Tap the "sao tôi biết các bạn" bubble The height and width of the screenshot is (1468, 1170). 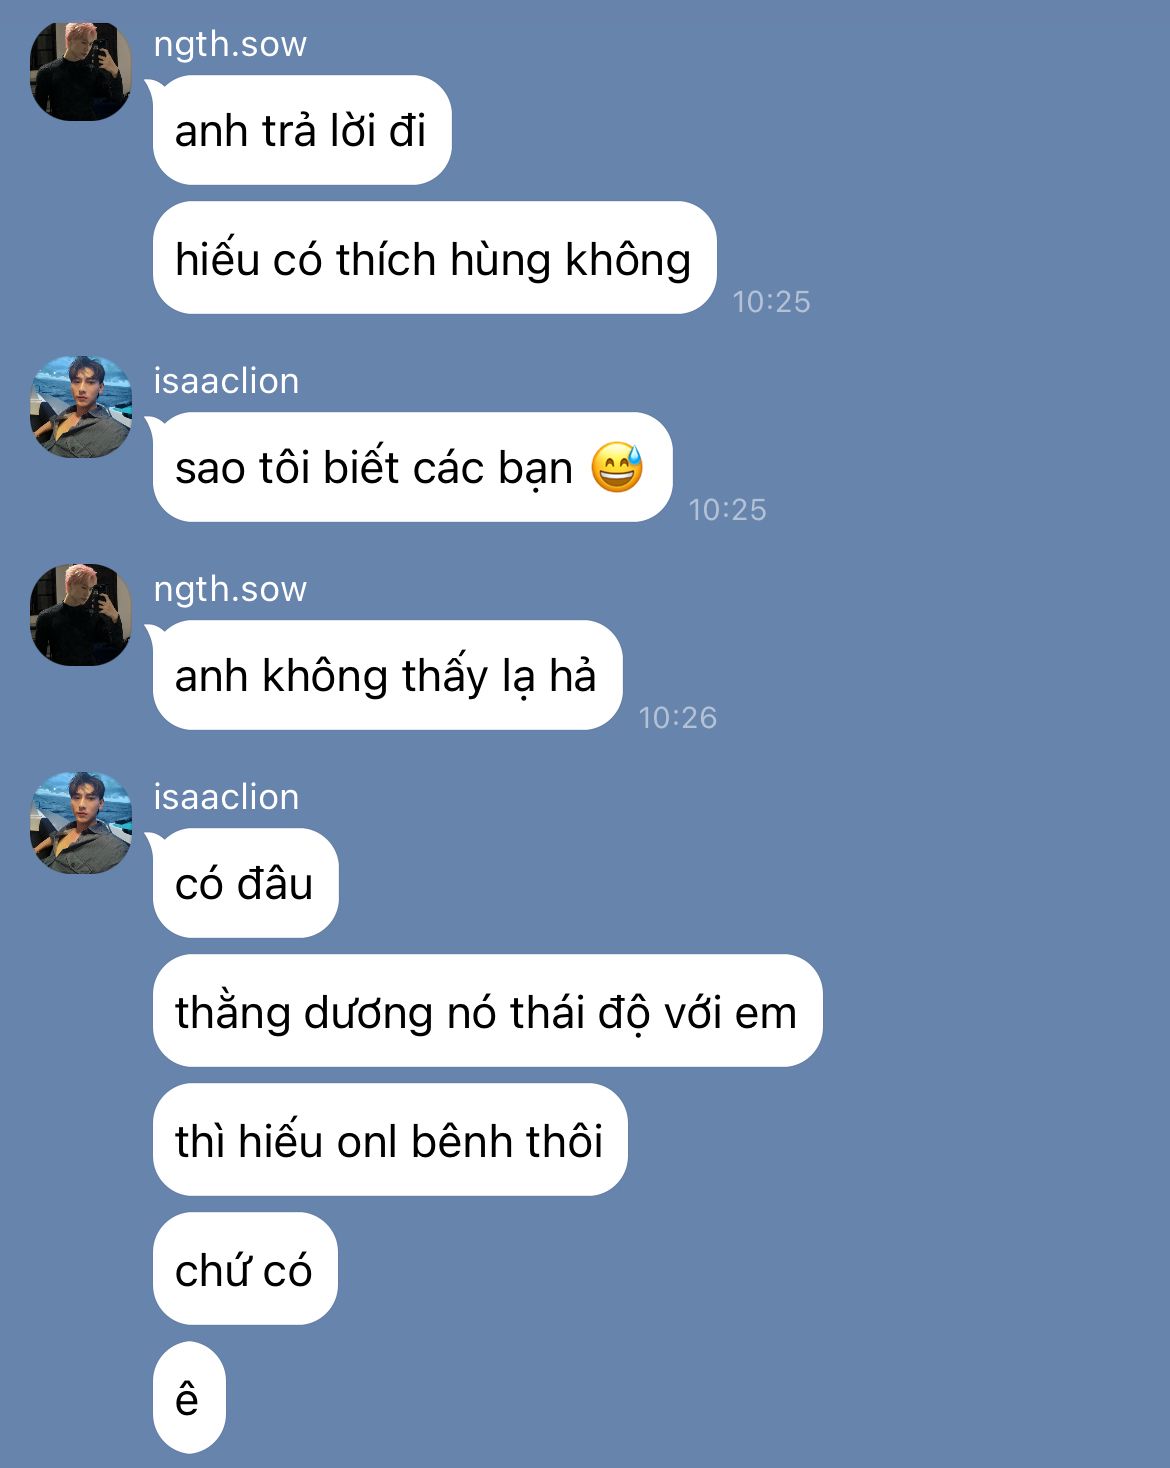(413, 467)
